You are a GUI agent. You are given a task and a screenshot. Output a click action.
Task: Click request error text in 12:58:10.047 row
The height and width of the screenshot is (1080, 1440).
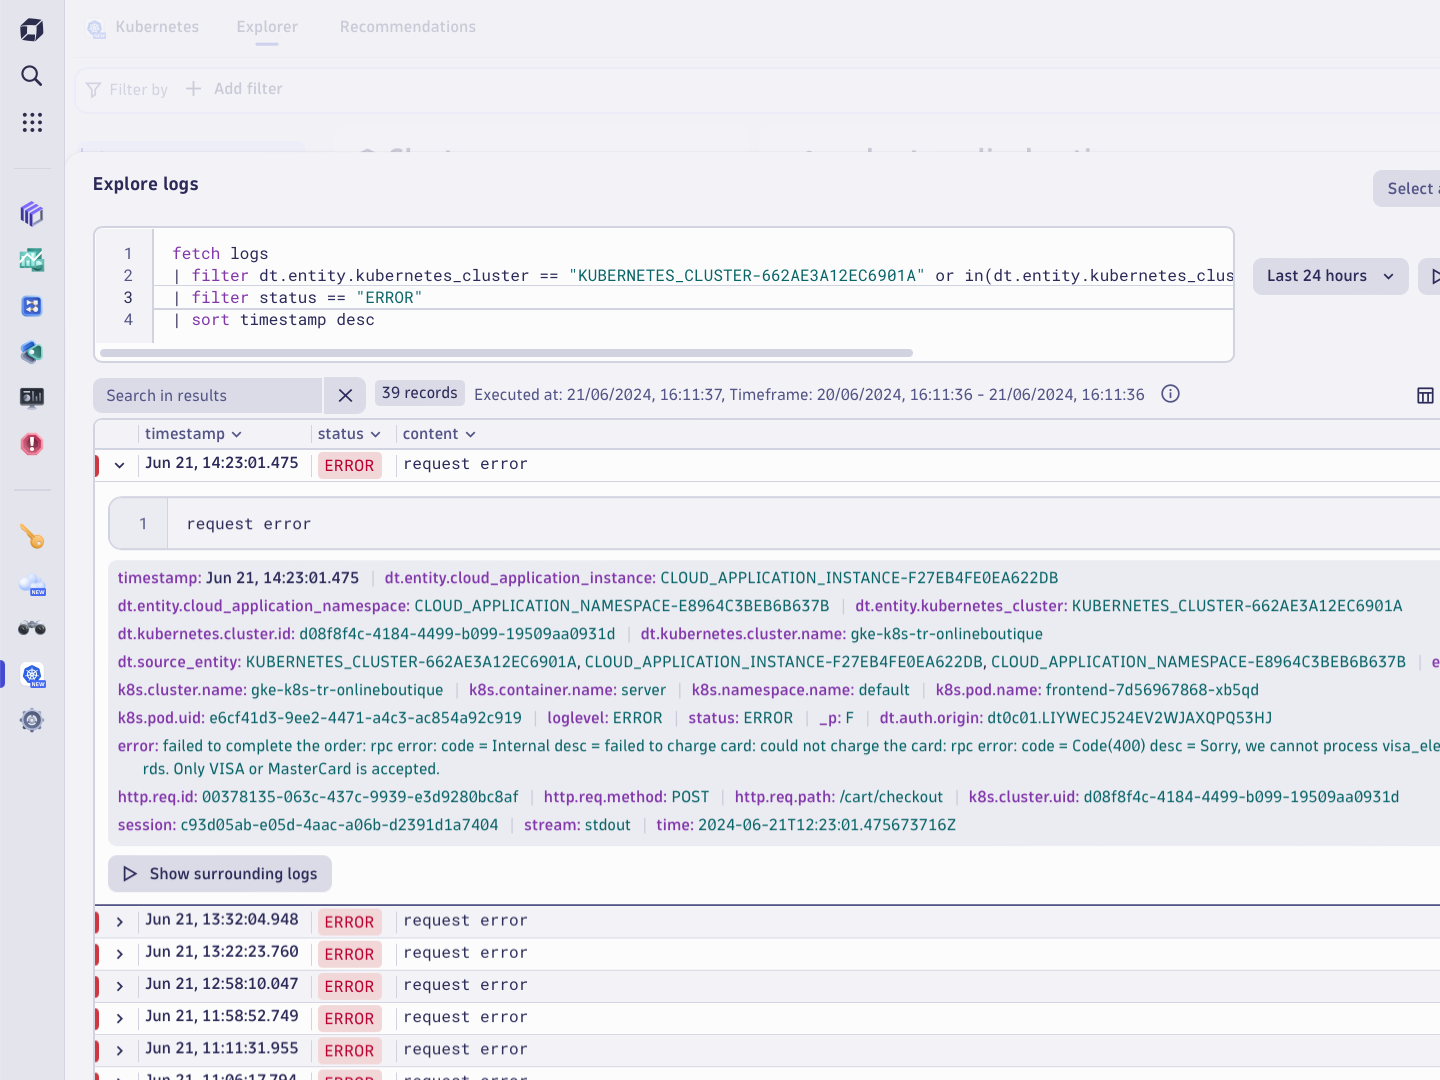coord(465,985)
